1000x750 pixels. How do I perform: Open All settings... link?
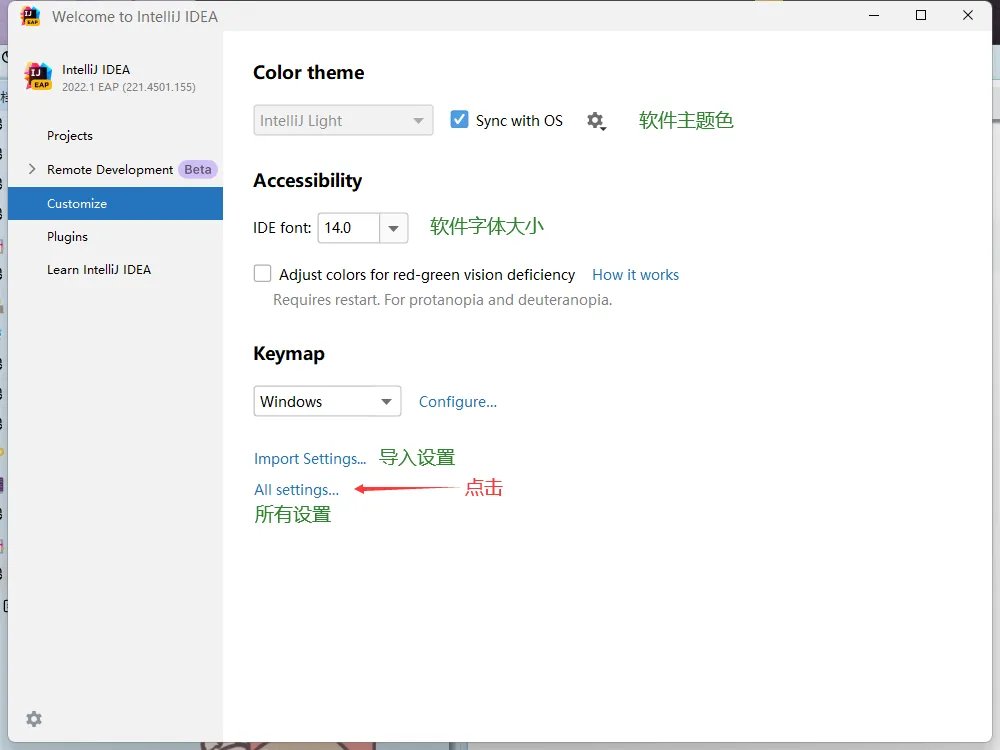pyautogui.click(x=297, y=490)
